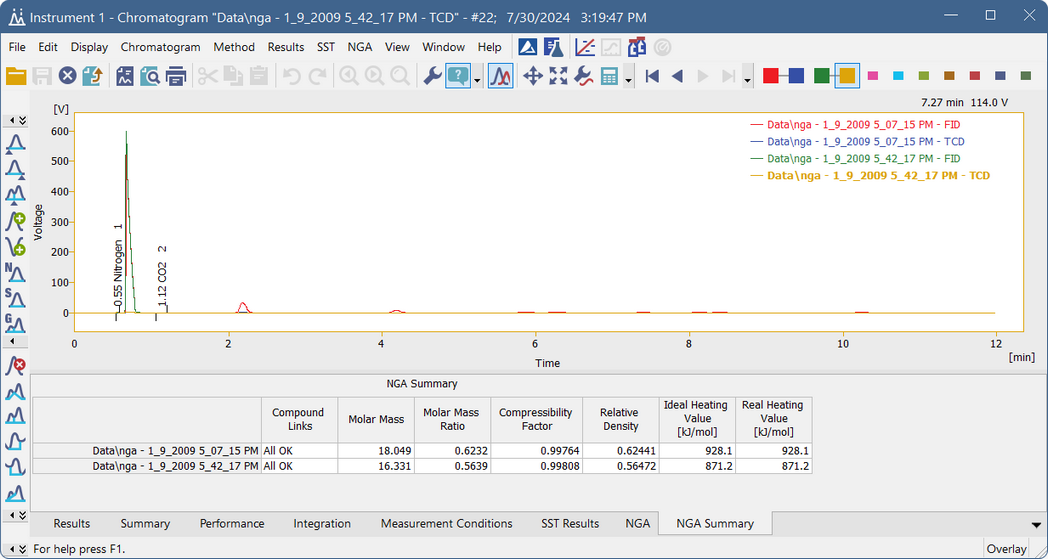Click the 16.331 Molar Mass cell
The height and width of the screenshot is (559, 1048).
point(375,466)
